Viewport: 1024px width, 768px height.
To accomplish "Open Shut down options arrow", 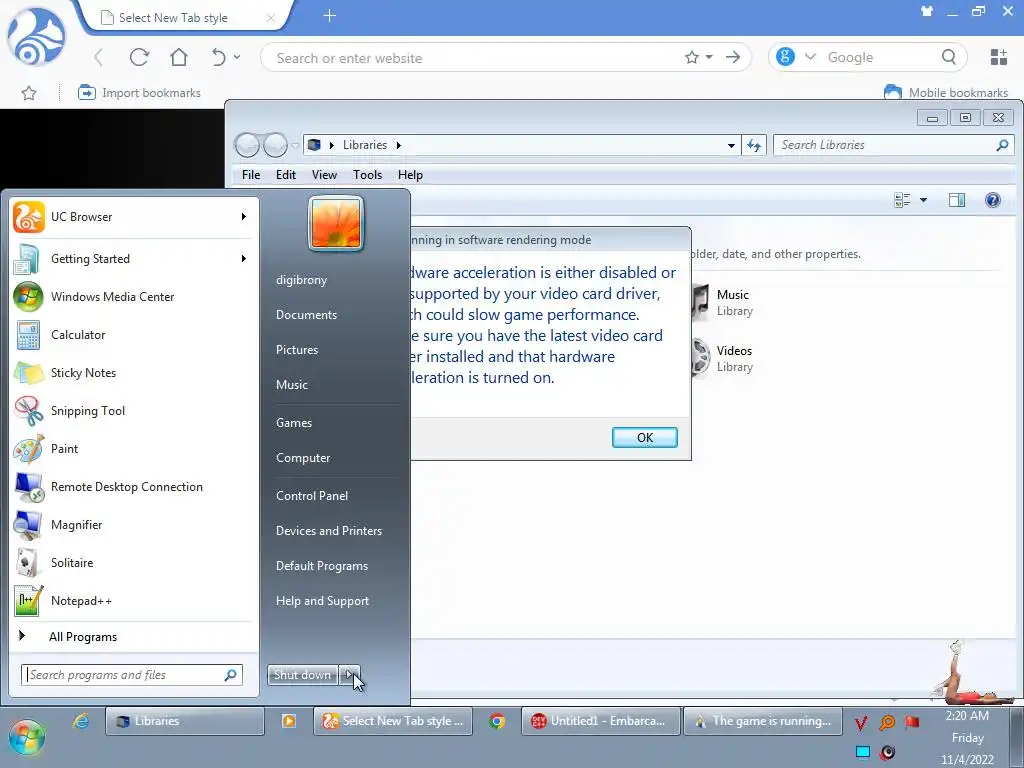I will pyautogui.click(x=350, y=675).
